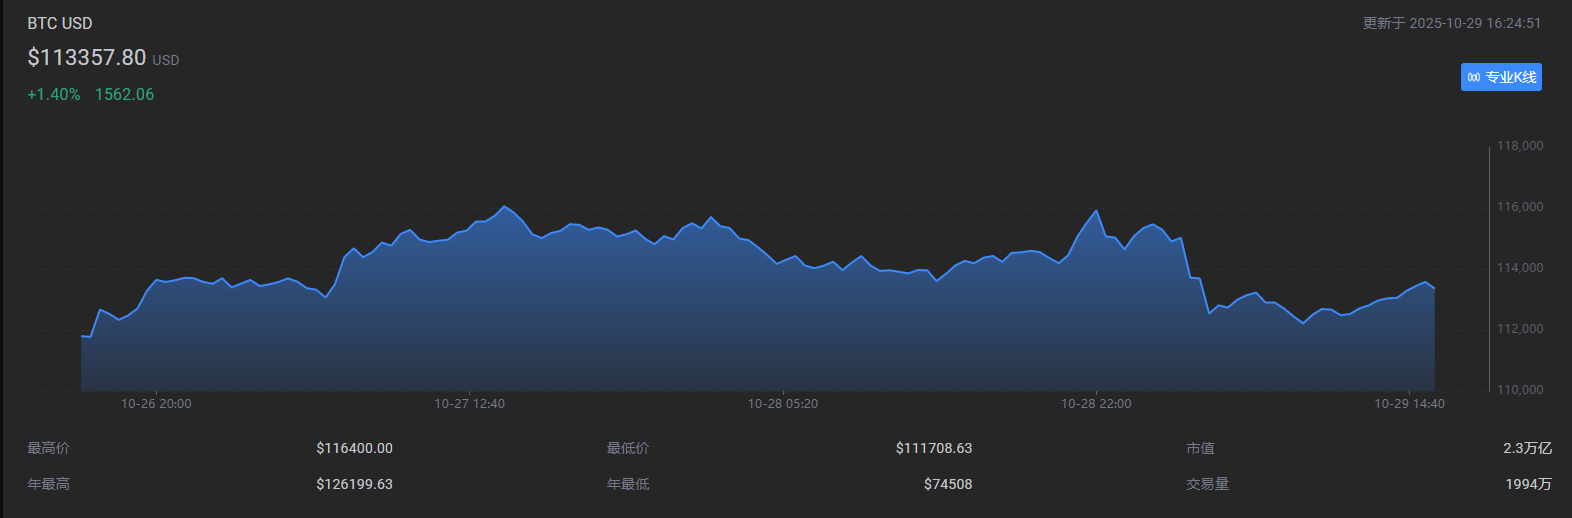Click the 市值 value 2.3万亿
1572x518 pixels.
(x=1527, y=448)
